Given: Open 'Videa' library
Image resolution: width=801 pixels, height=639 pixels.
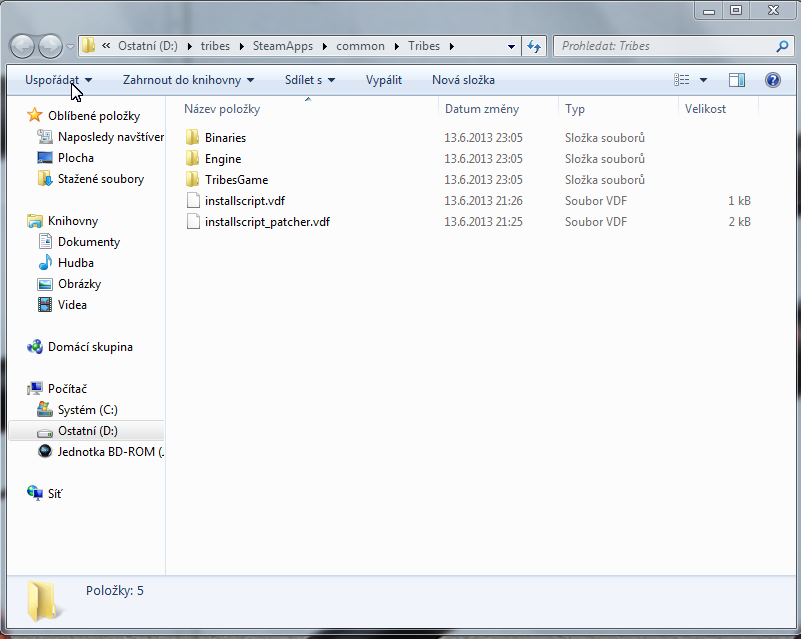Looking at the screenshot, I should [x=72, y=304].
